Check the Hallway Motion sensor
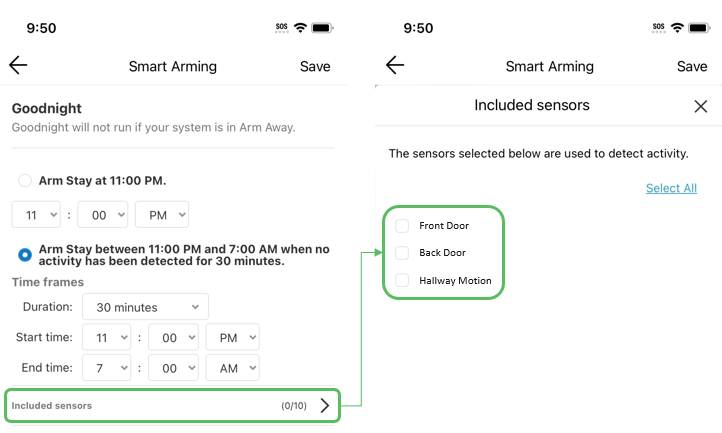This screenshot has height=433, width=722. (402, 280)
